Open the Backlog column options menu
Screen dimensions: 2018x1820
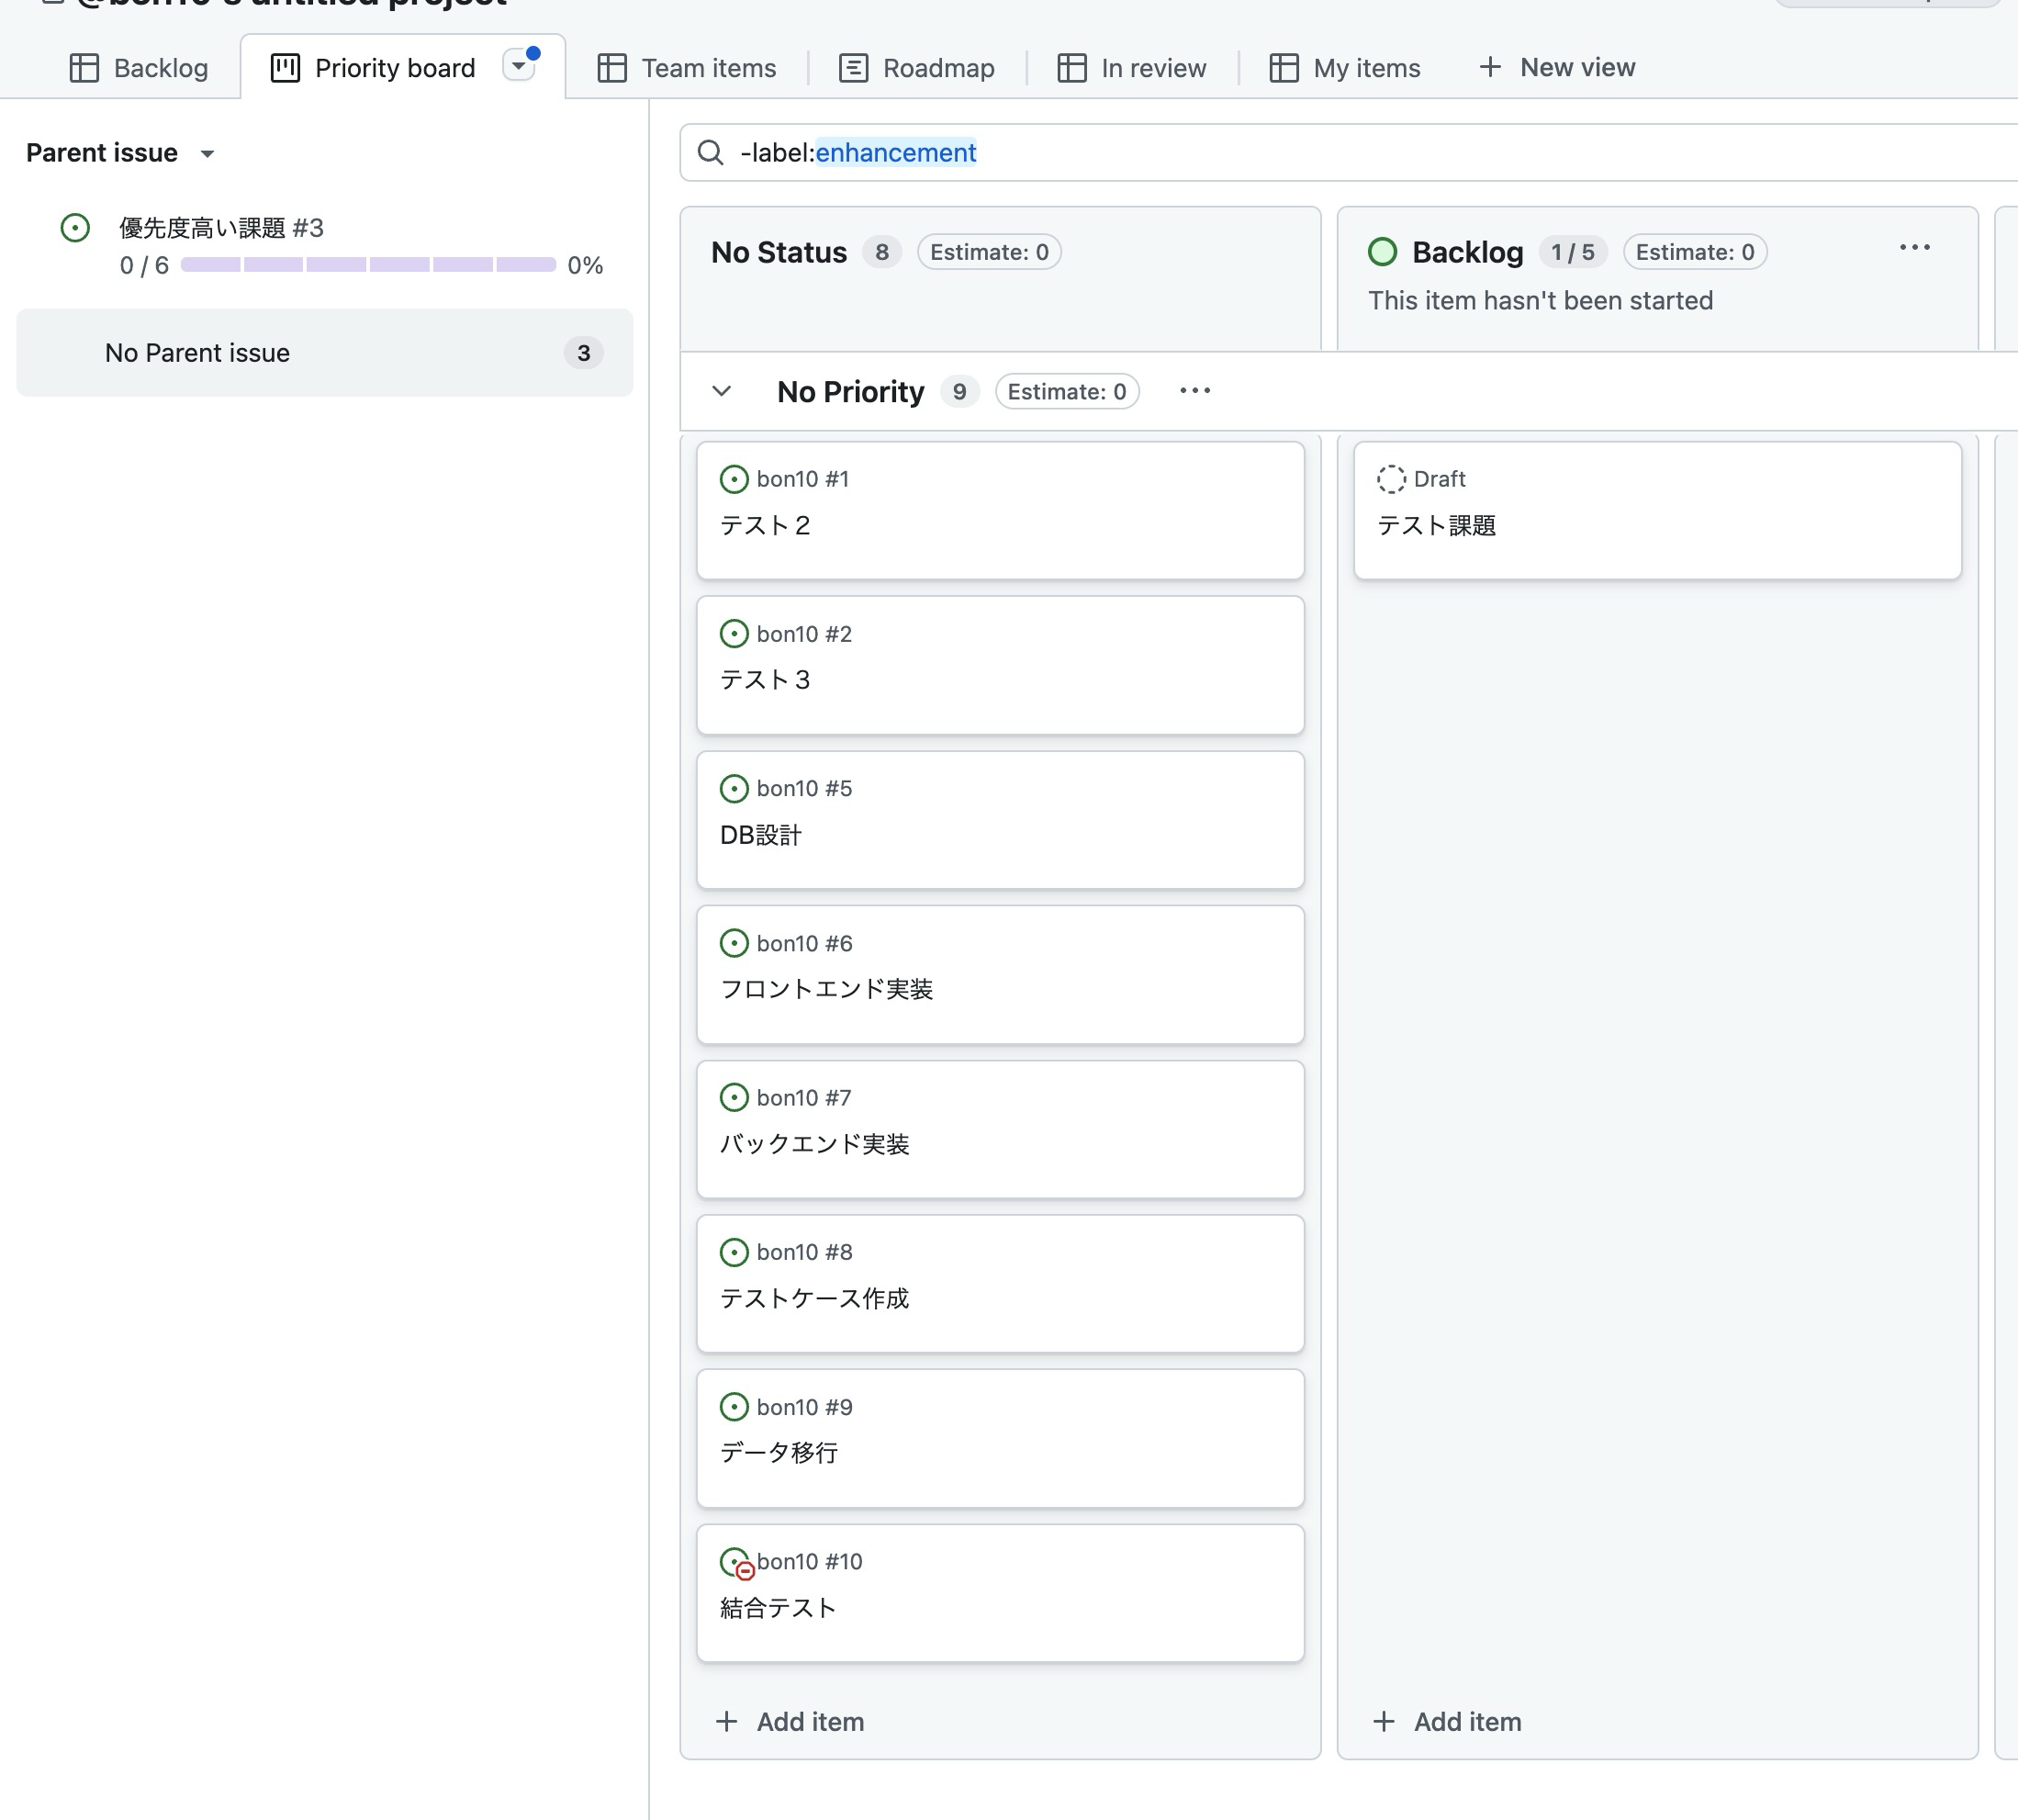click(1914, 247)
